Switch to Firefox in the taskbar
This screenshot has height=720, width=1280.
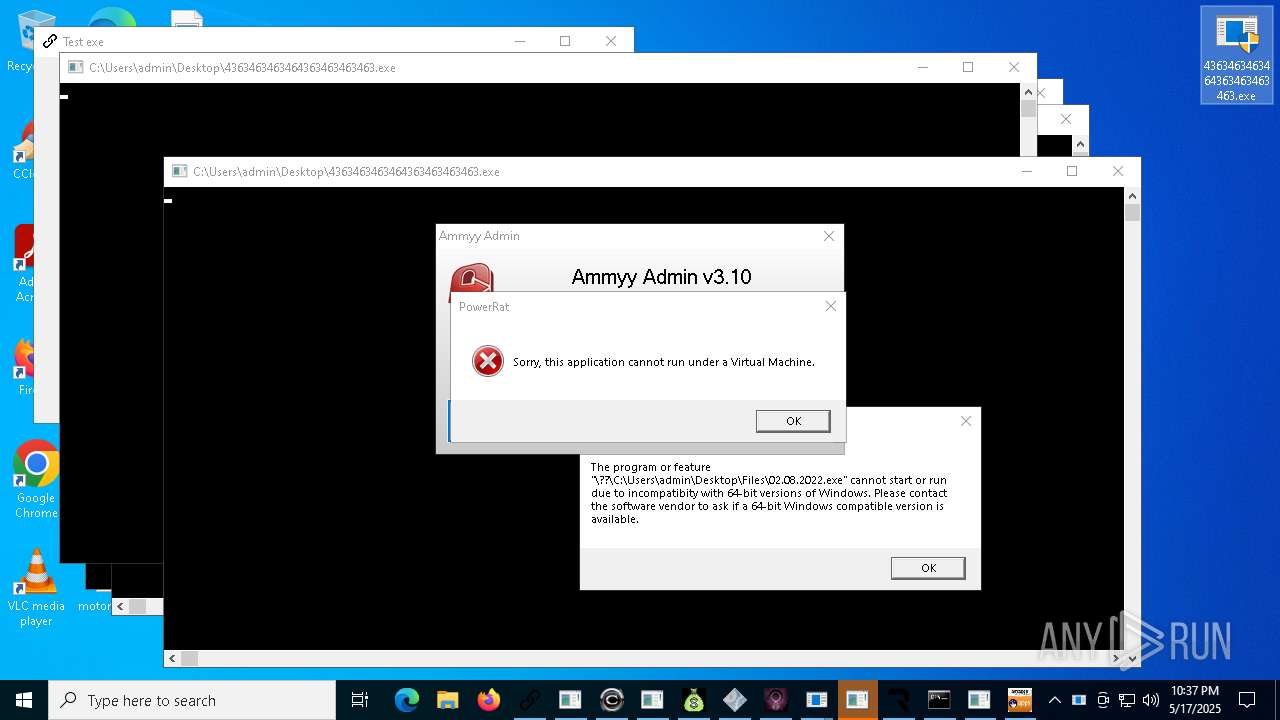point(488,700)
